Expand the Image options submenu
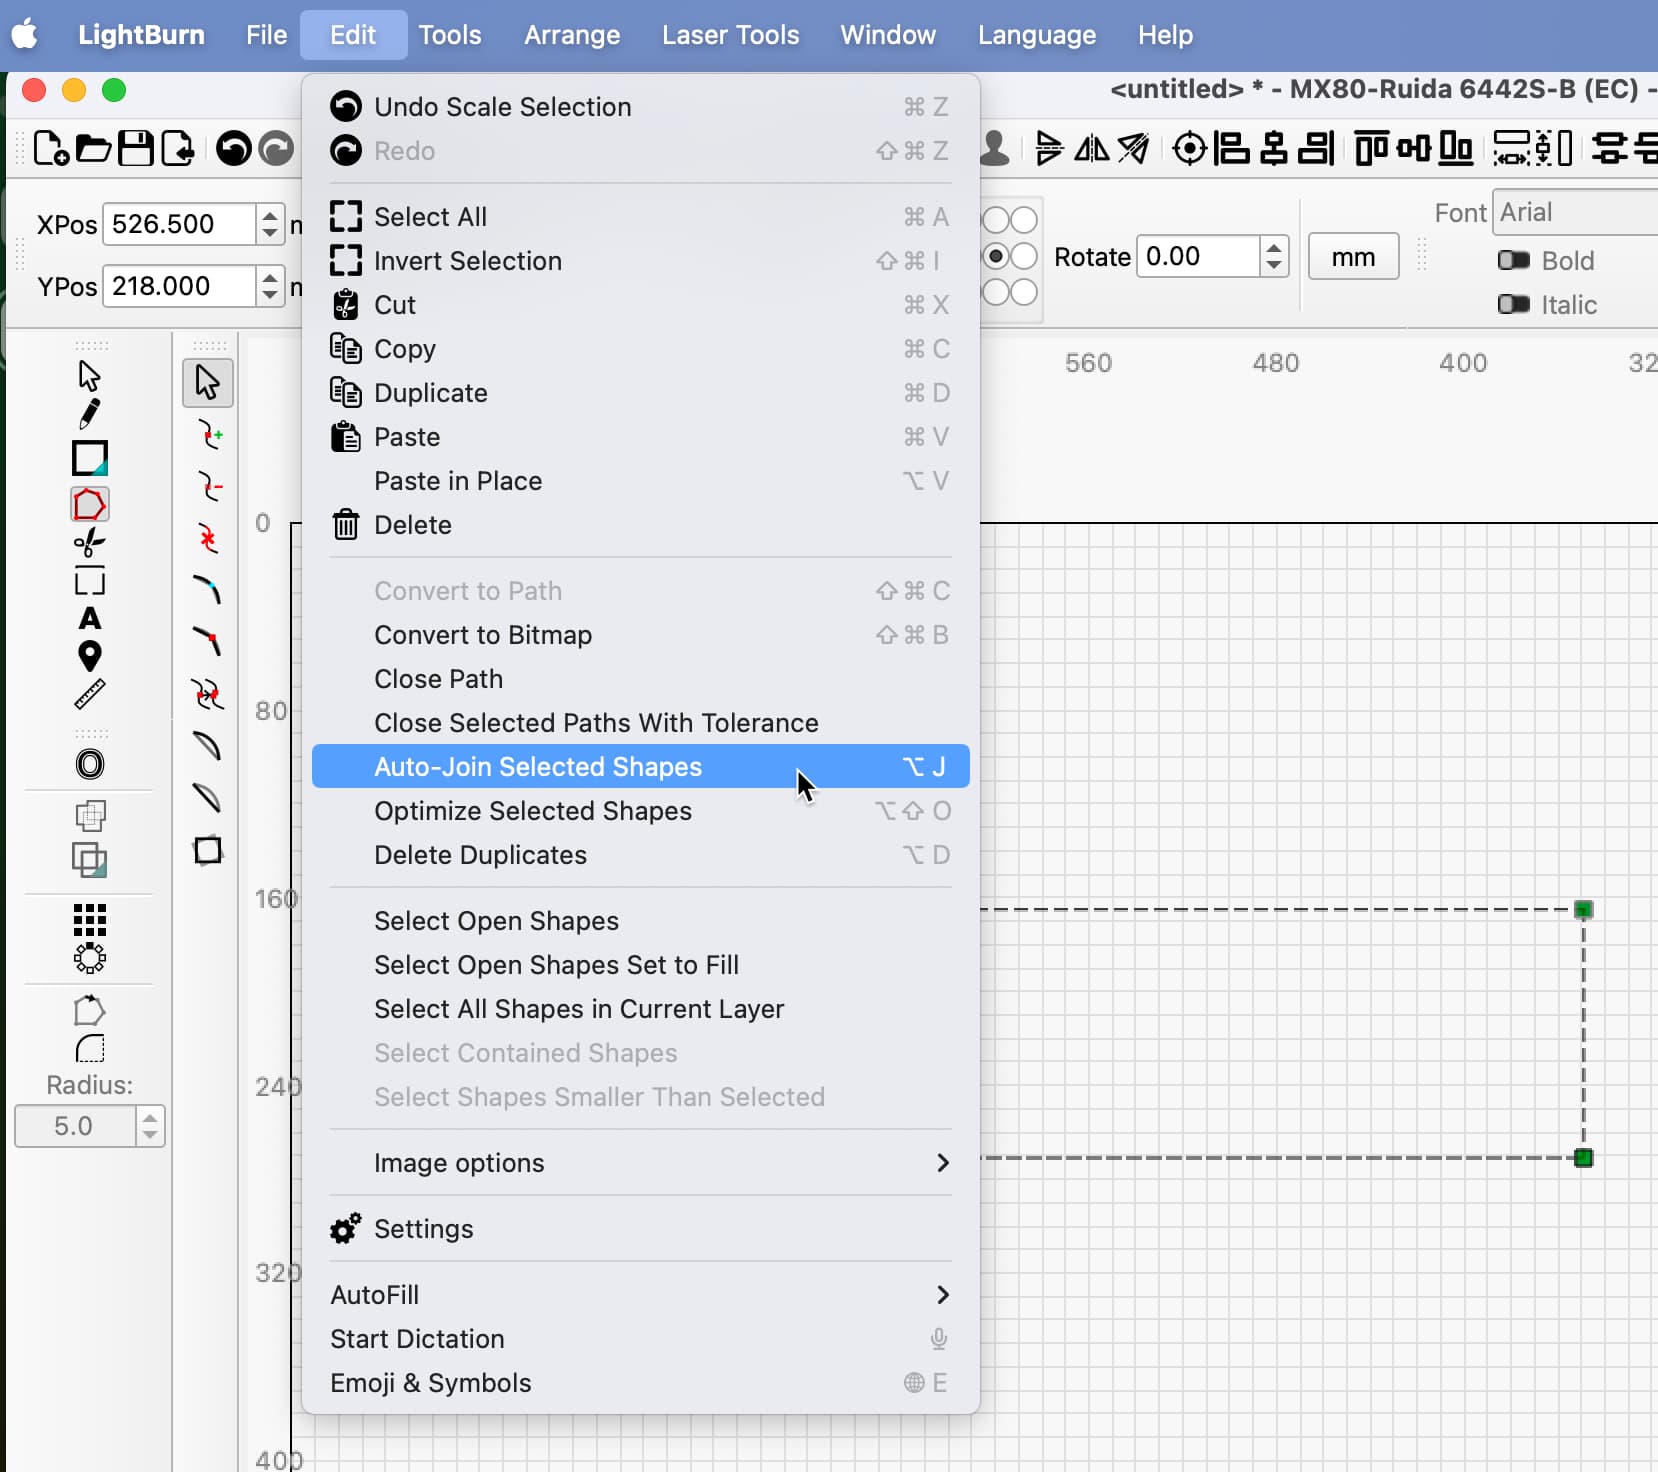Screen dimensions: 1658x1472 coord(640,1163)
